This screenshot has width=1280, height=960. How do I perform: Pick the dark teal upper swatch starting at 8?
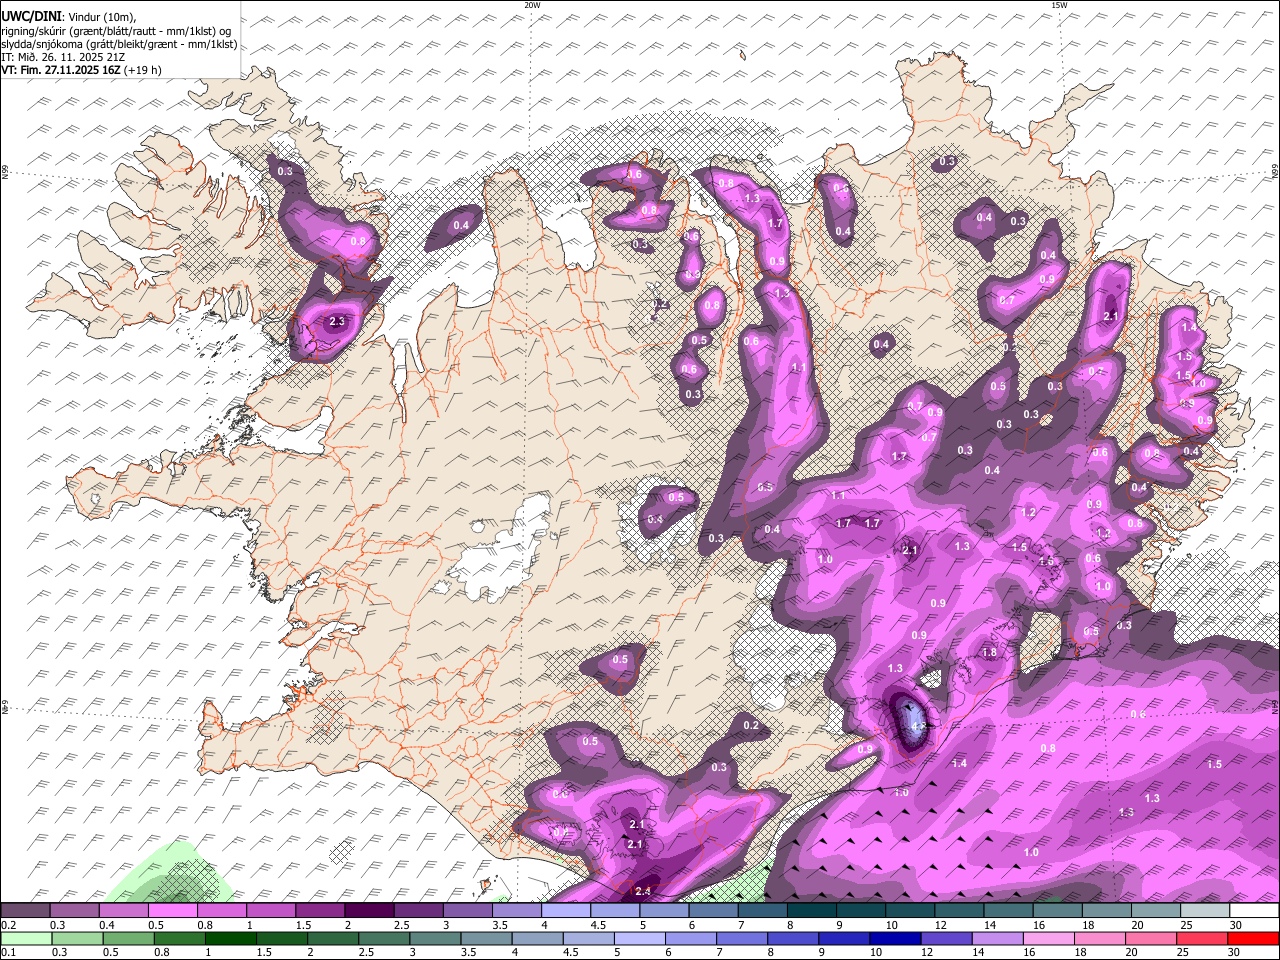811,910
